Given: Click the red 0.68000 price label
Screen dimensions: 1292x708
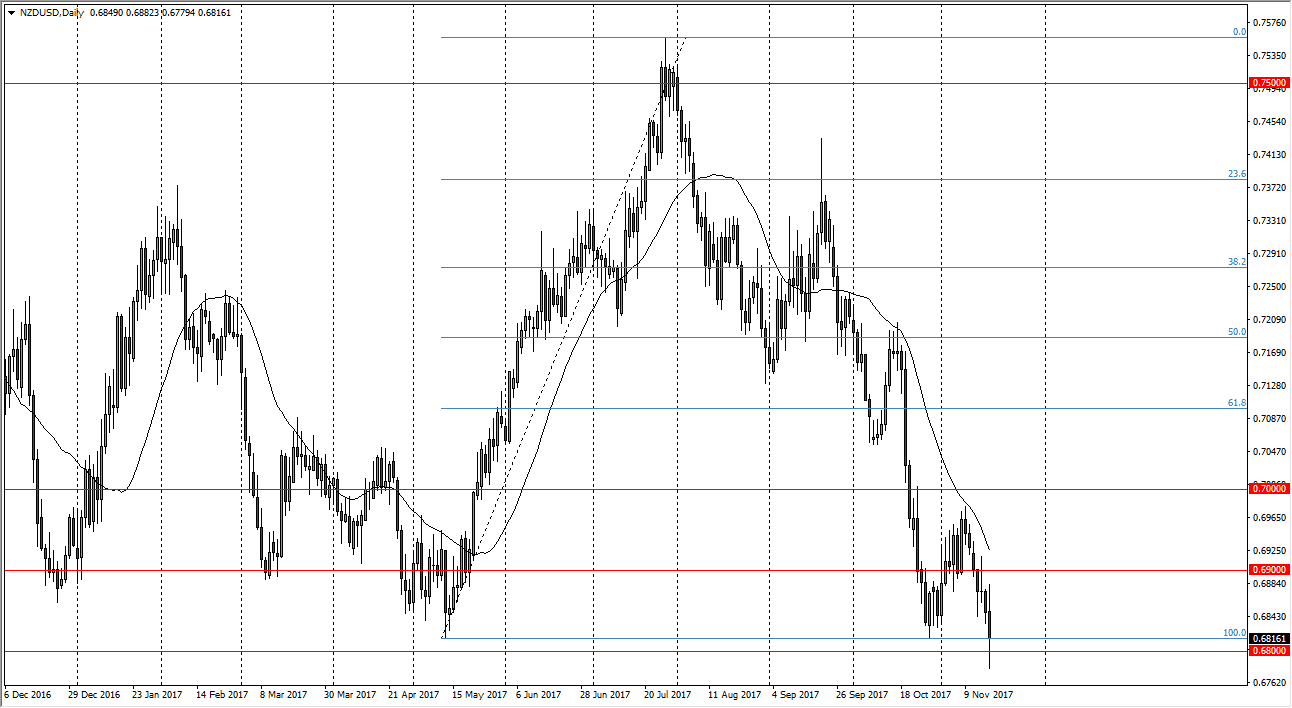Looking at the screenshot, I should coord(1268,651).
